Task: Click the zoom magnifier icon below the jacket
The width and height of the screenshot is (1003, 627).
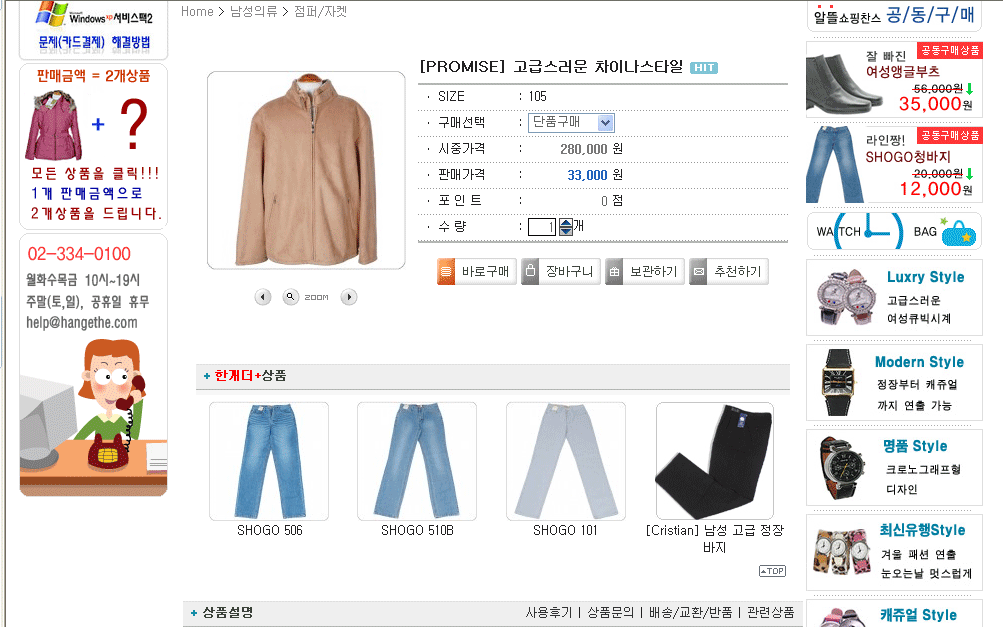Action: pos(291,297)
